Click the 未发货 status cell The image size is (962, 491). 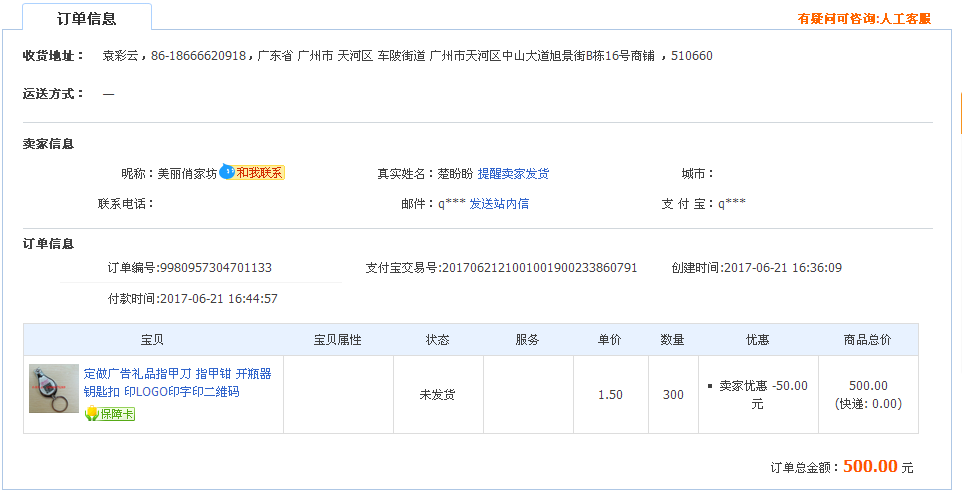pos(437,395)
